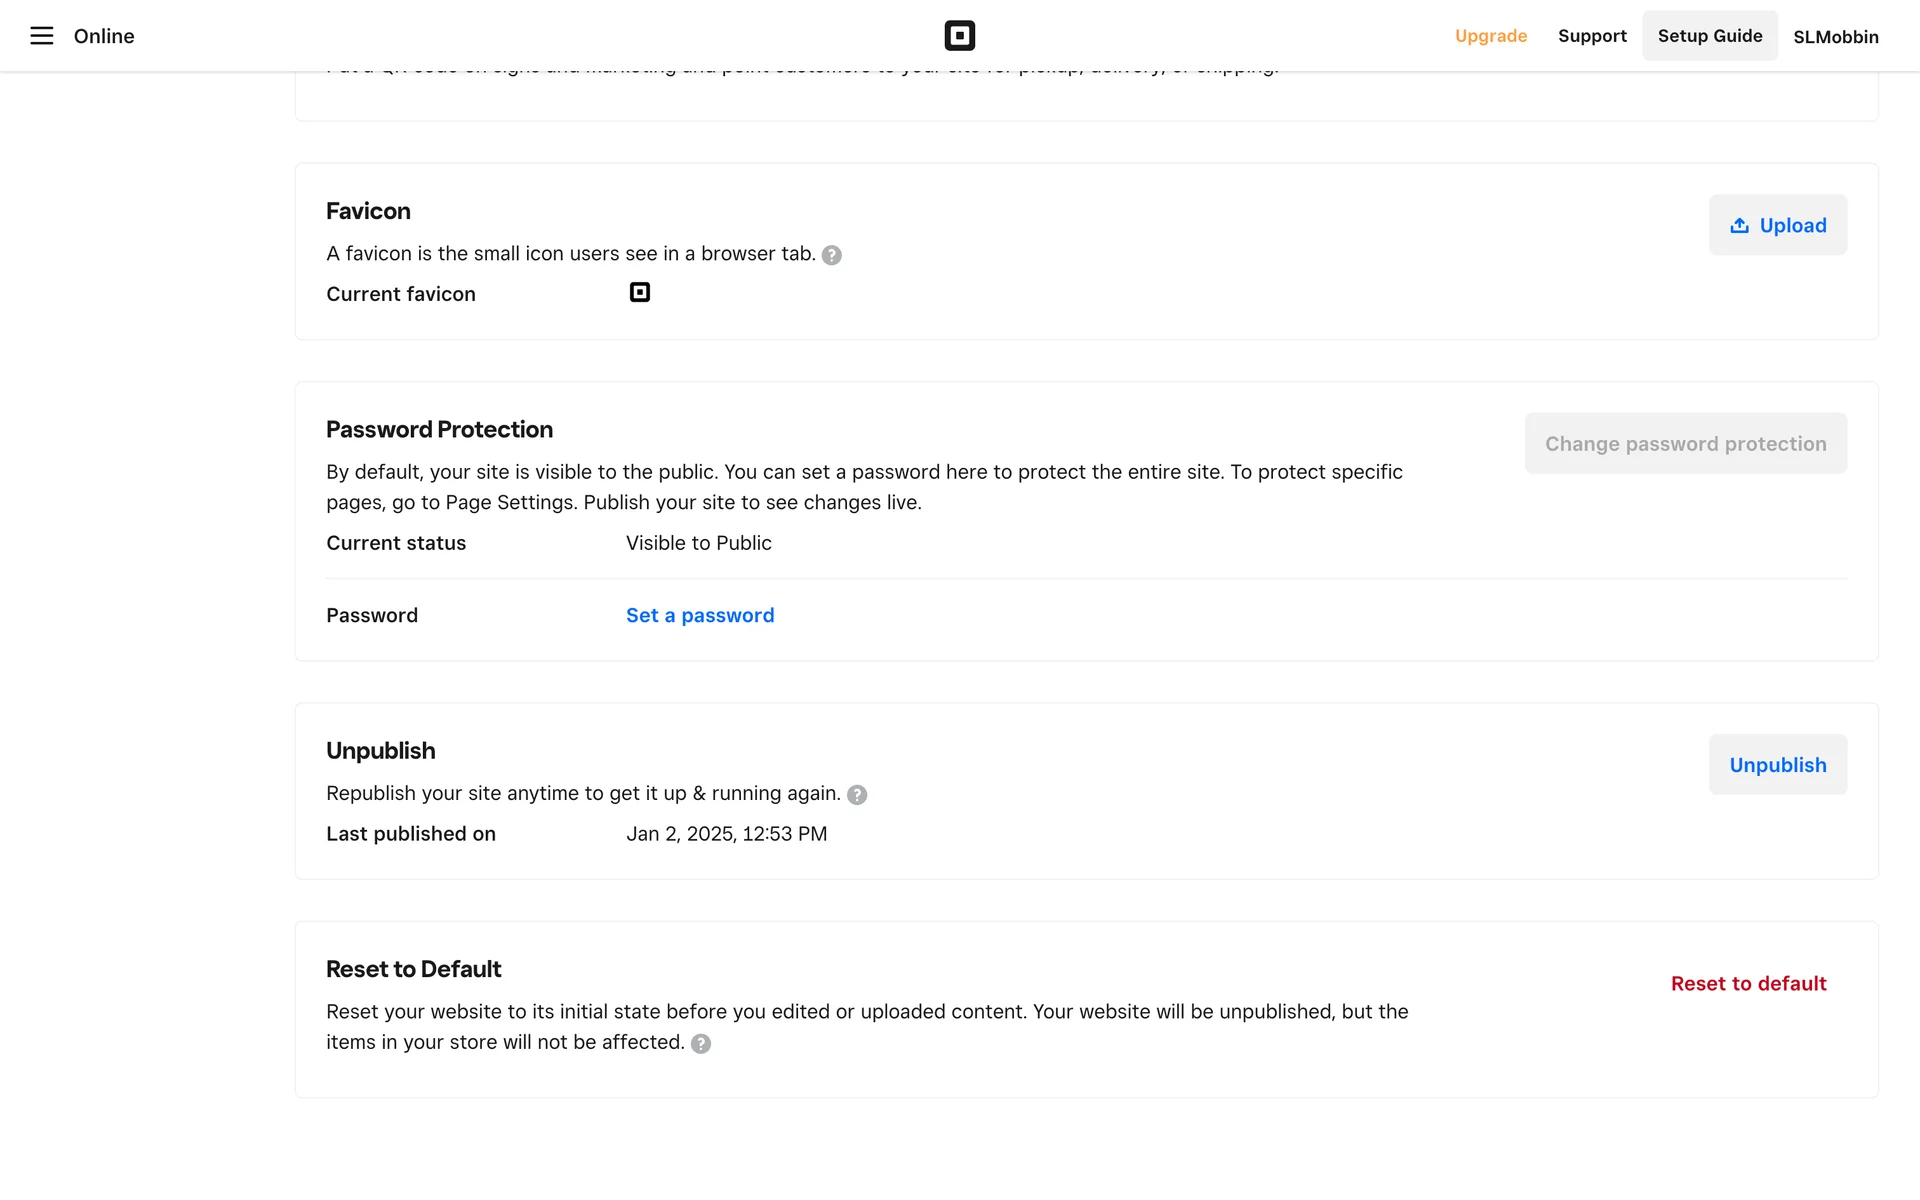Click the help icon in Reset to Default section

(701, 1044)
